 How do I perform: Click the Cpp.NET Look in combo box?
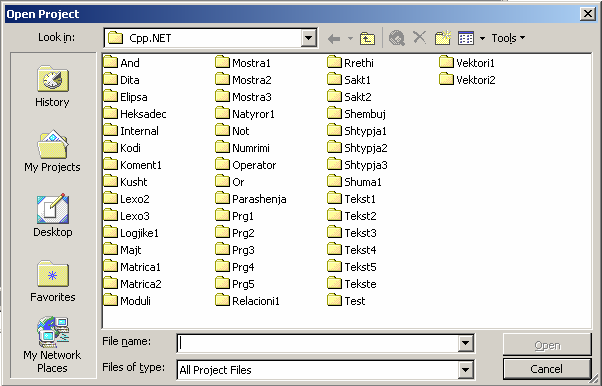[x=210, y=38]
